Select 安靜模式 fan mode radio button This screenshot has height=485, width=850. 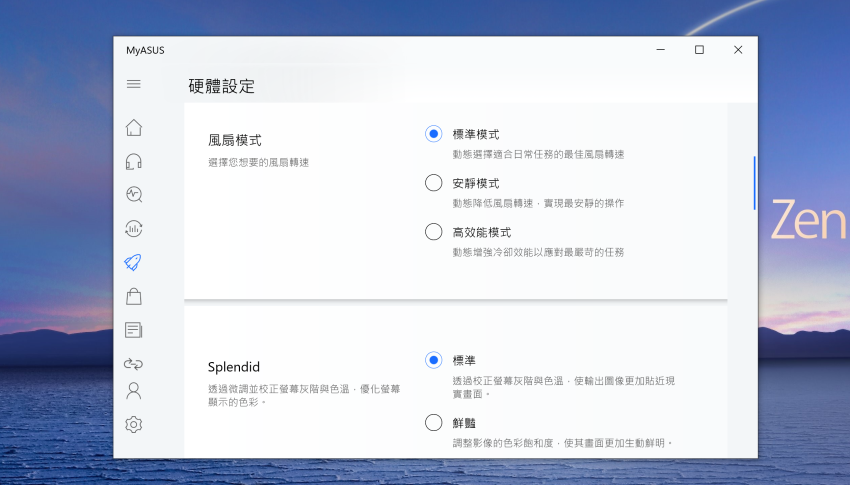(x=433, y=183)
